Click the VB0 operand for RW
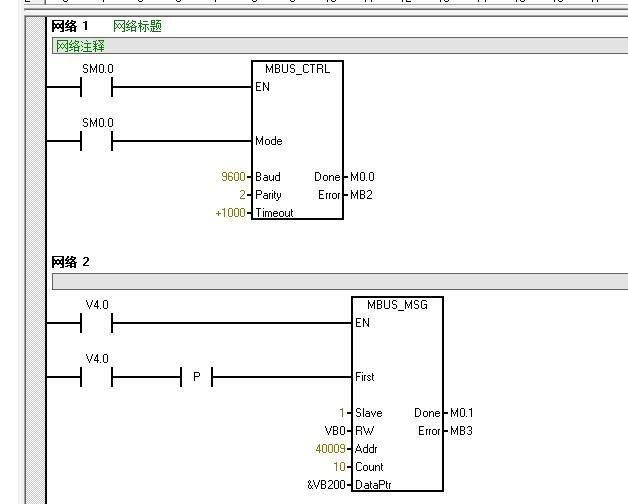Screen dimensions: 628x504 (333, 431)
